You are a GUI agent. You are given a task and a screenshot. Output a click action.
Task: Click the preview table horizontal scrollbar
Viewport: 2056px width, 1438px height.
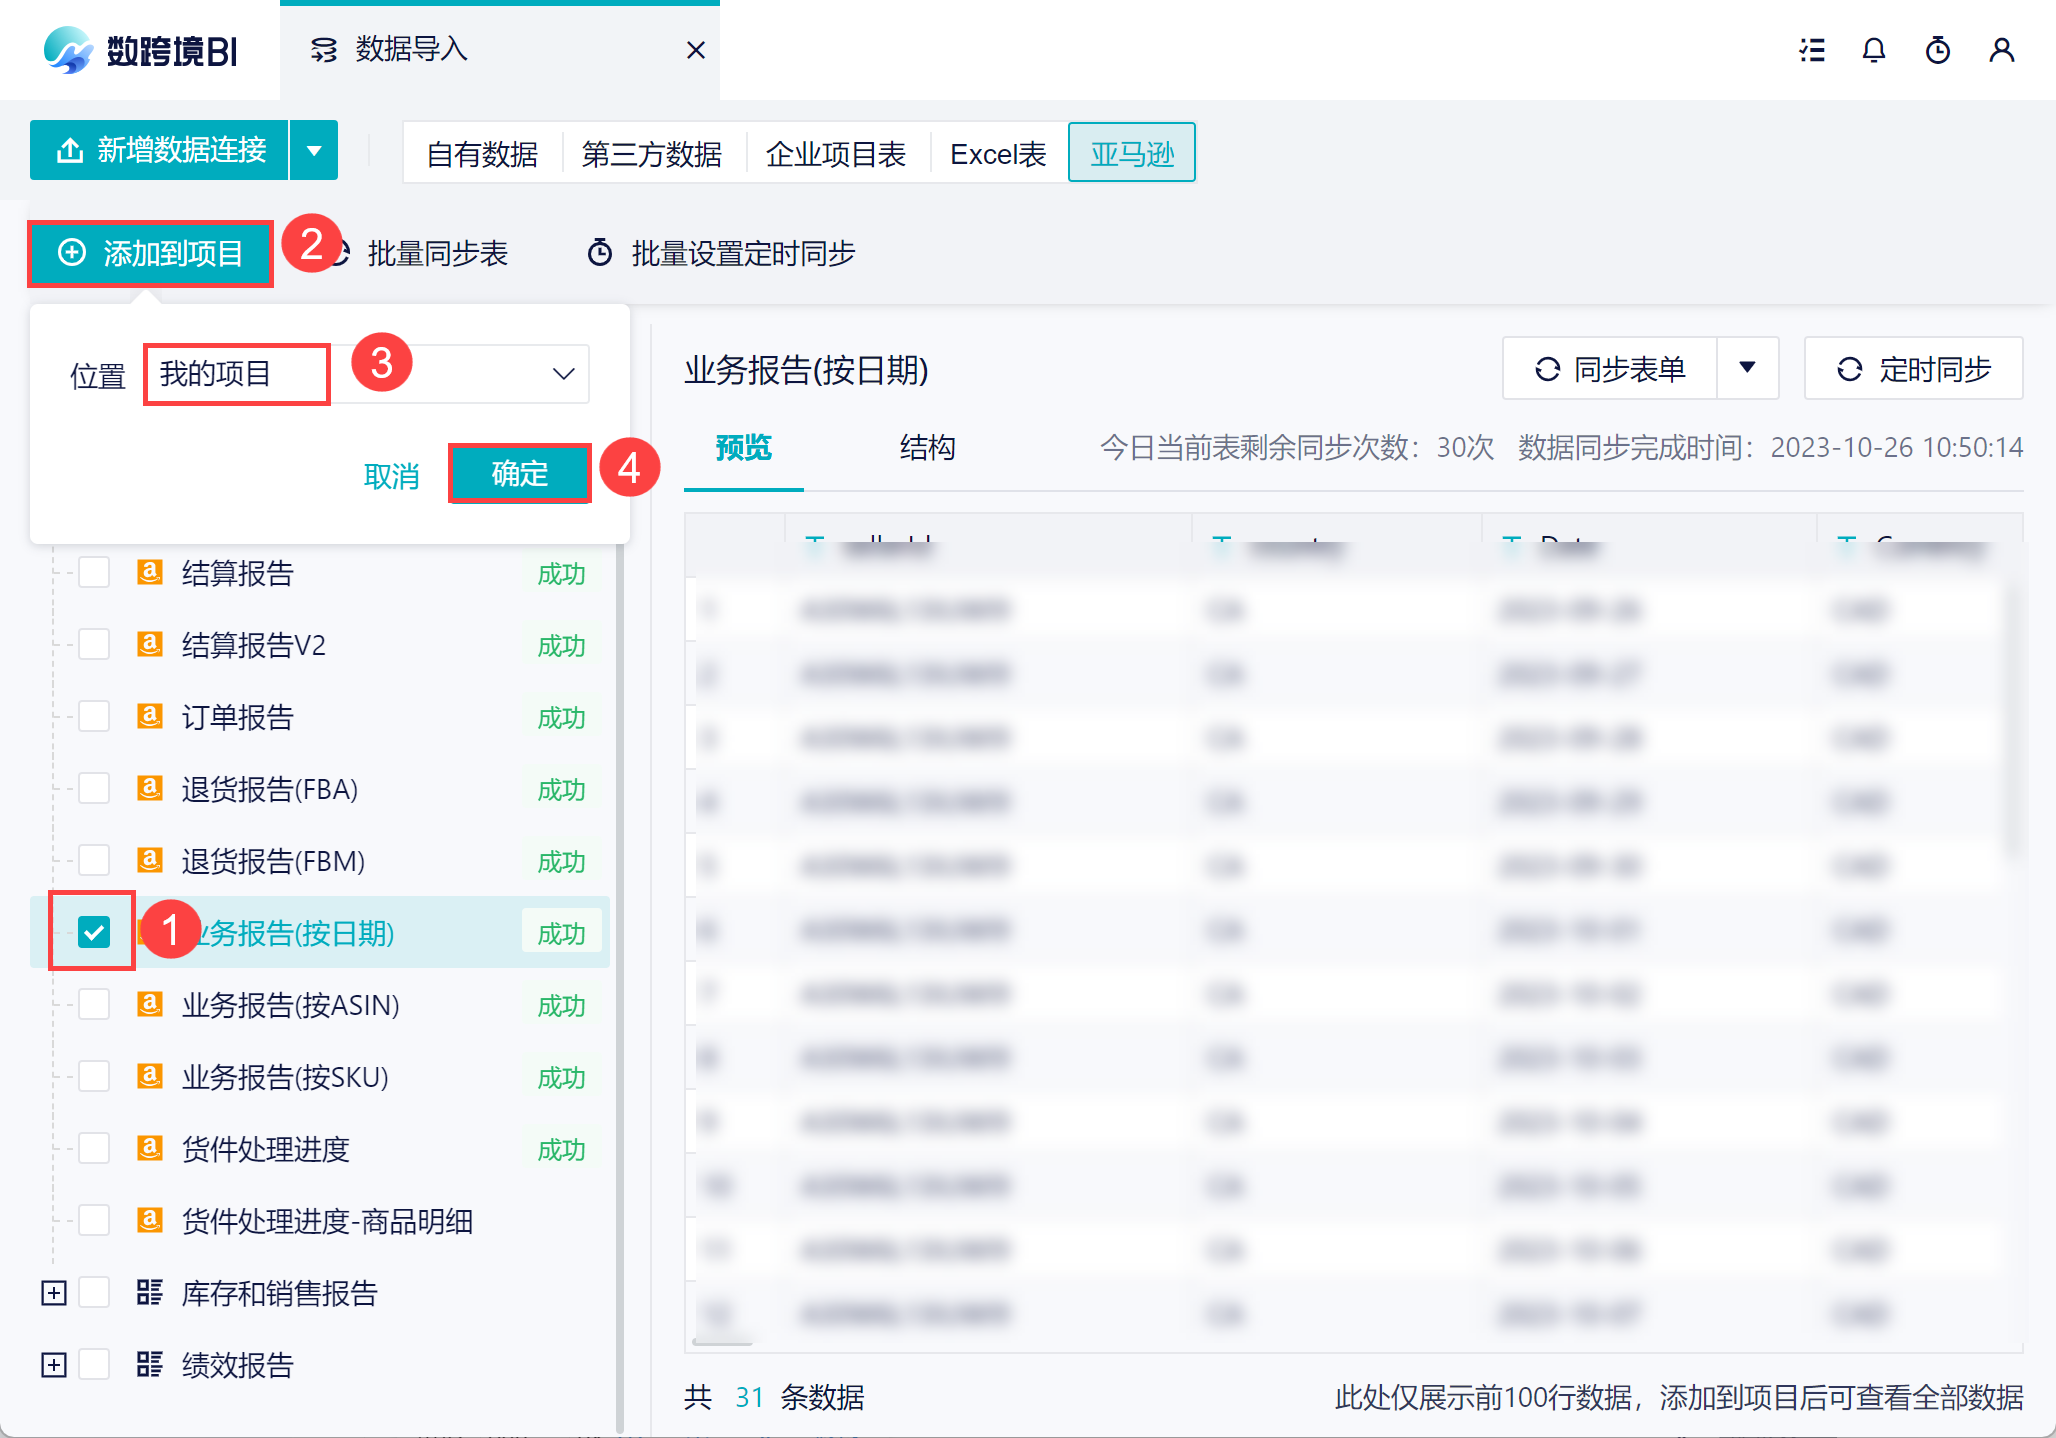(722, 1343)
